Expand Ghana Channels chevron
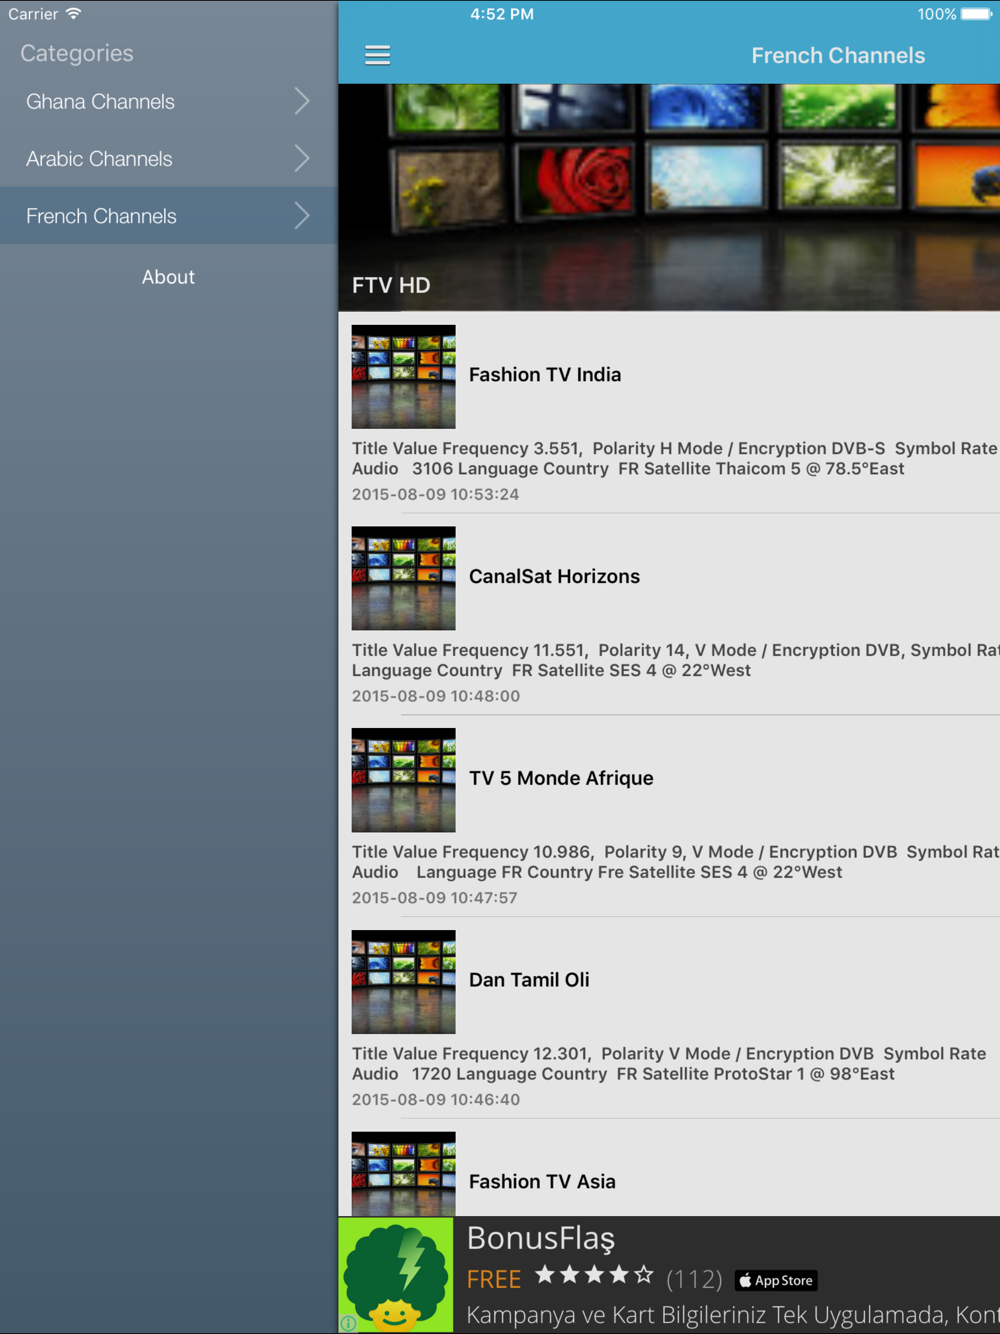 tap(302, 101)
